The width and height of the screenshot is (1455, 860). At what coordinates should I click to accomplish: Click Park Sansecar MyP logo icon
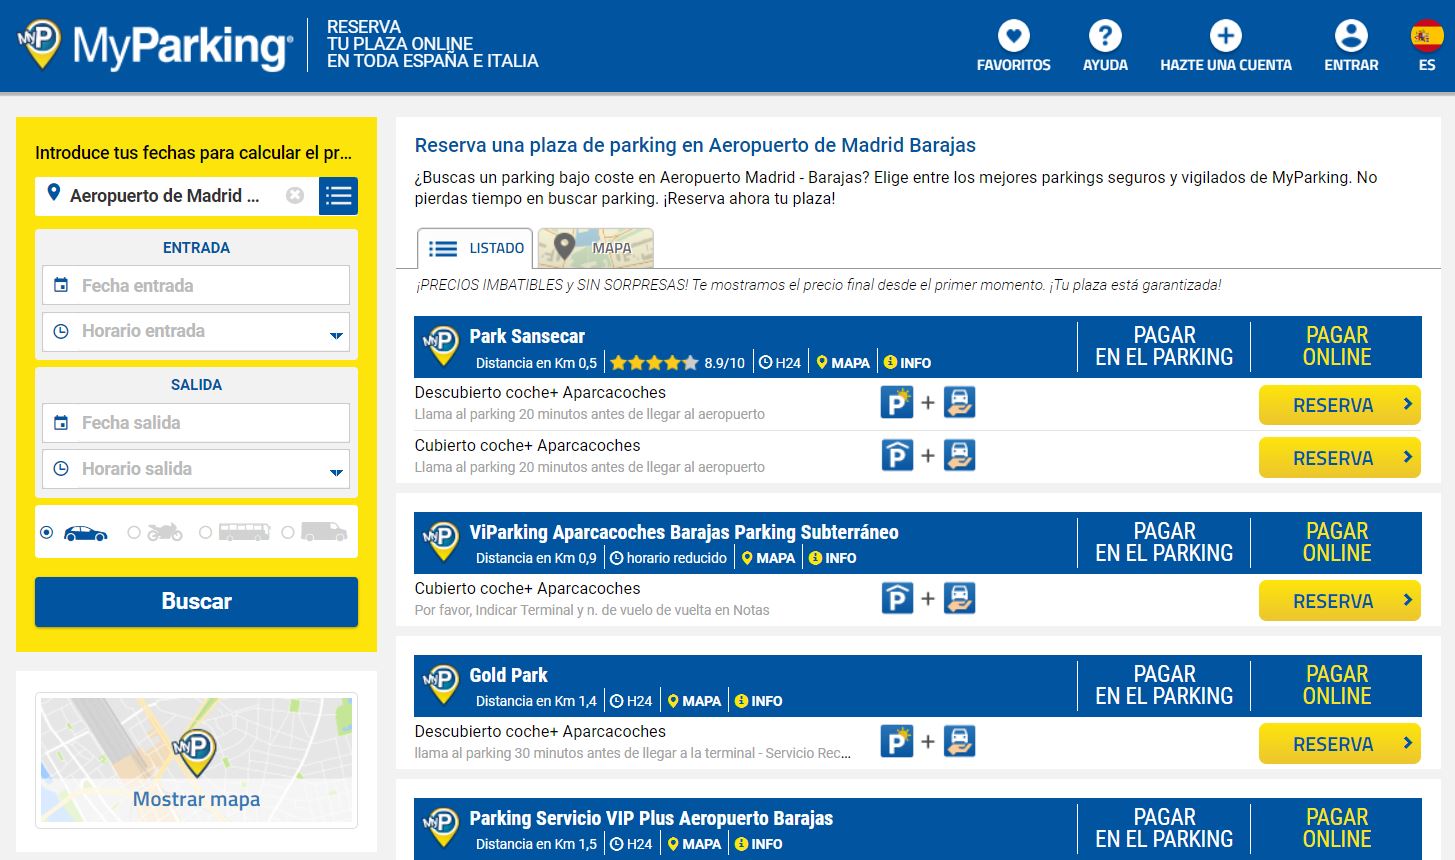[441, 346]
